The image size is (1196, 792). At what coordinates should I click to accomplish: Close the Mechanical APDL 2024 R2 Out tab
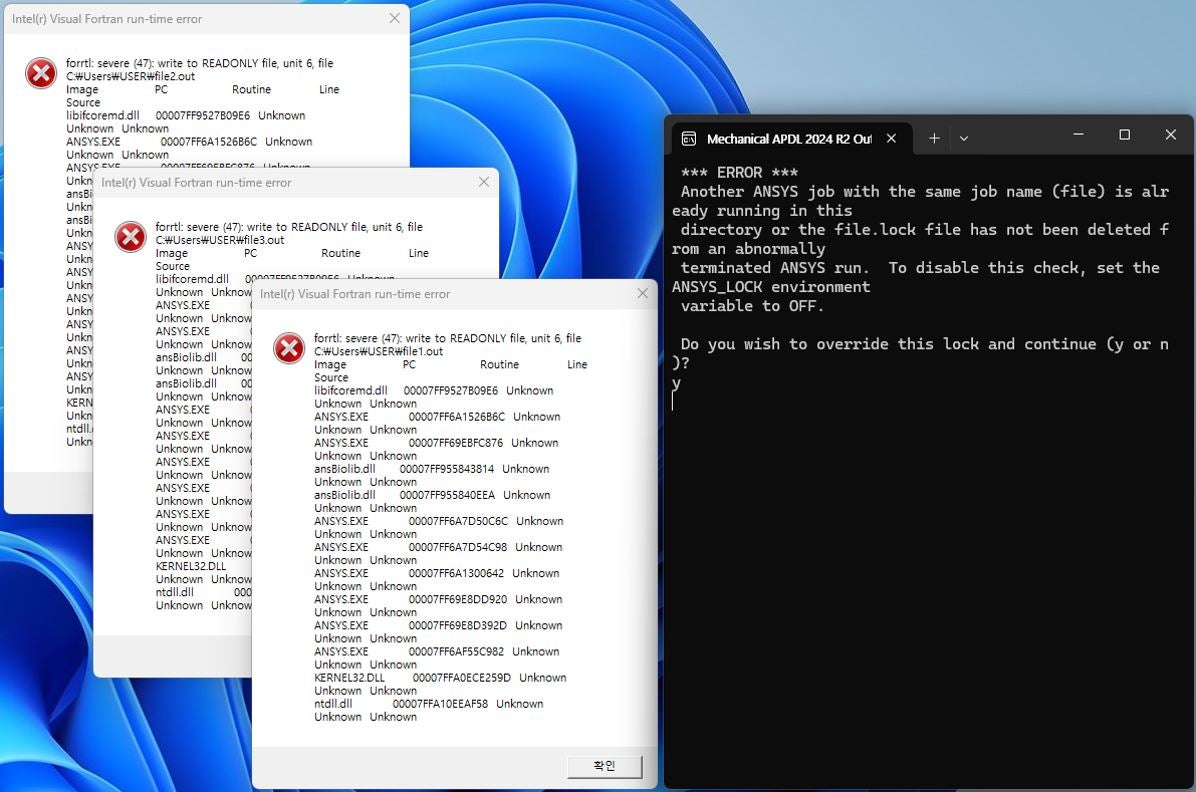pyautogui.click(x=891, y=138)
